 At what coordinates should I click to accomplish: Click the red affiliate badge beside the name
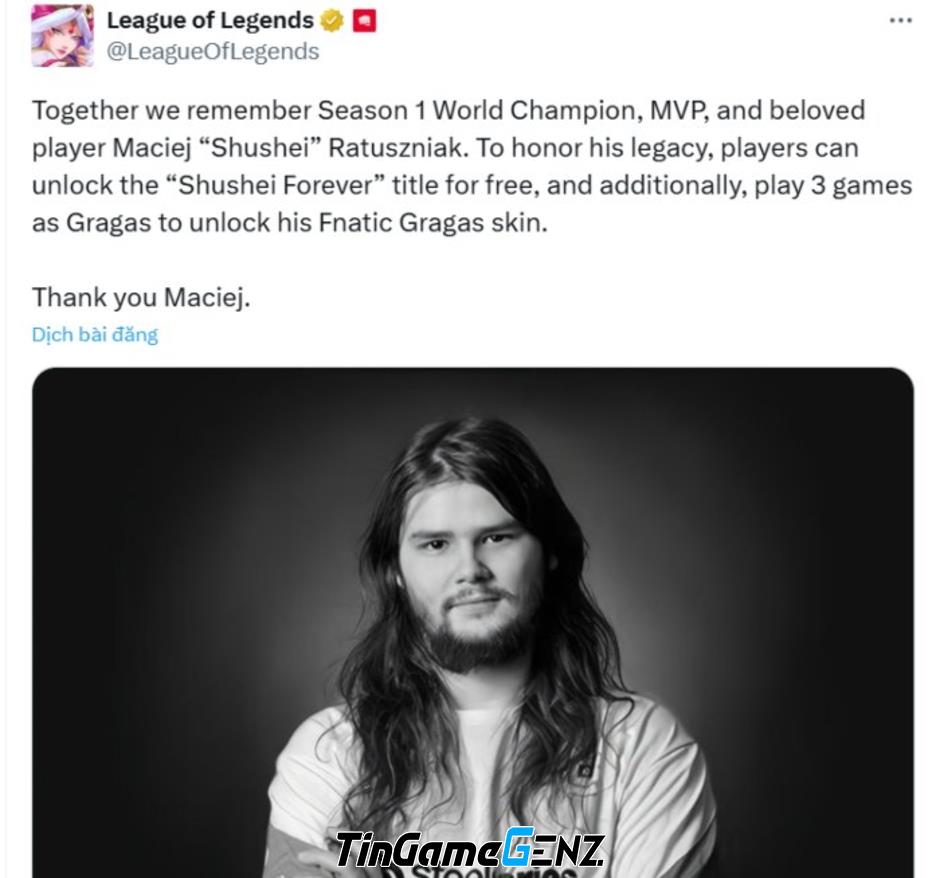[364, 21]
